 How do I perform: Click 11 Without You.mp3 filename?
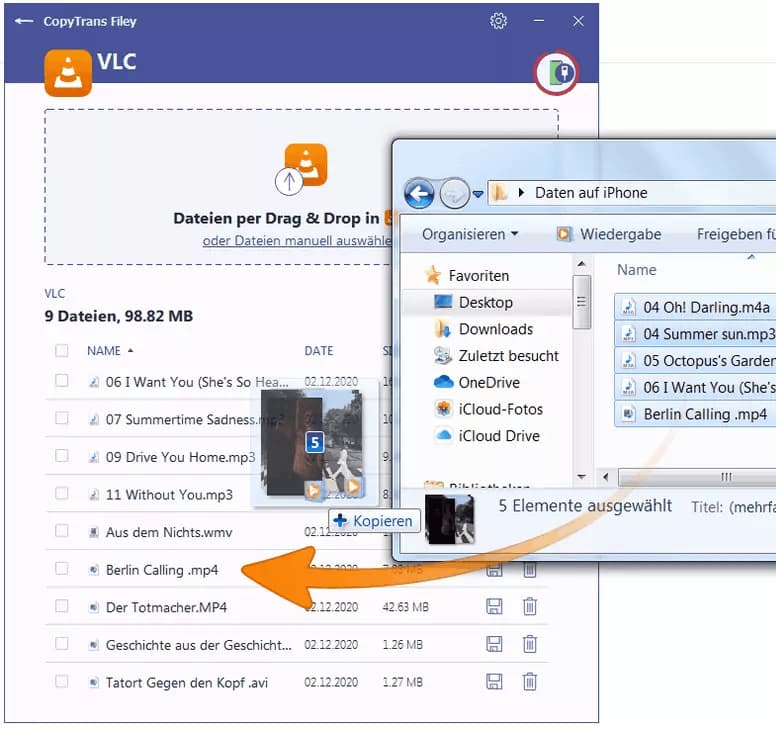(x=169, y=494)
